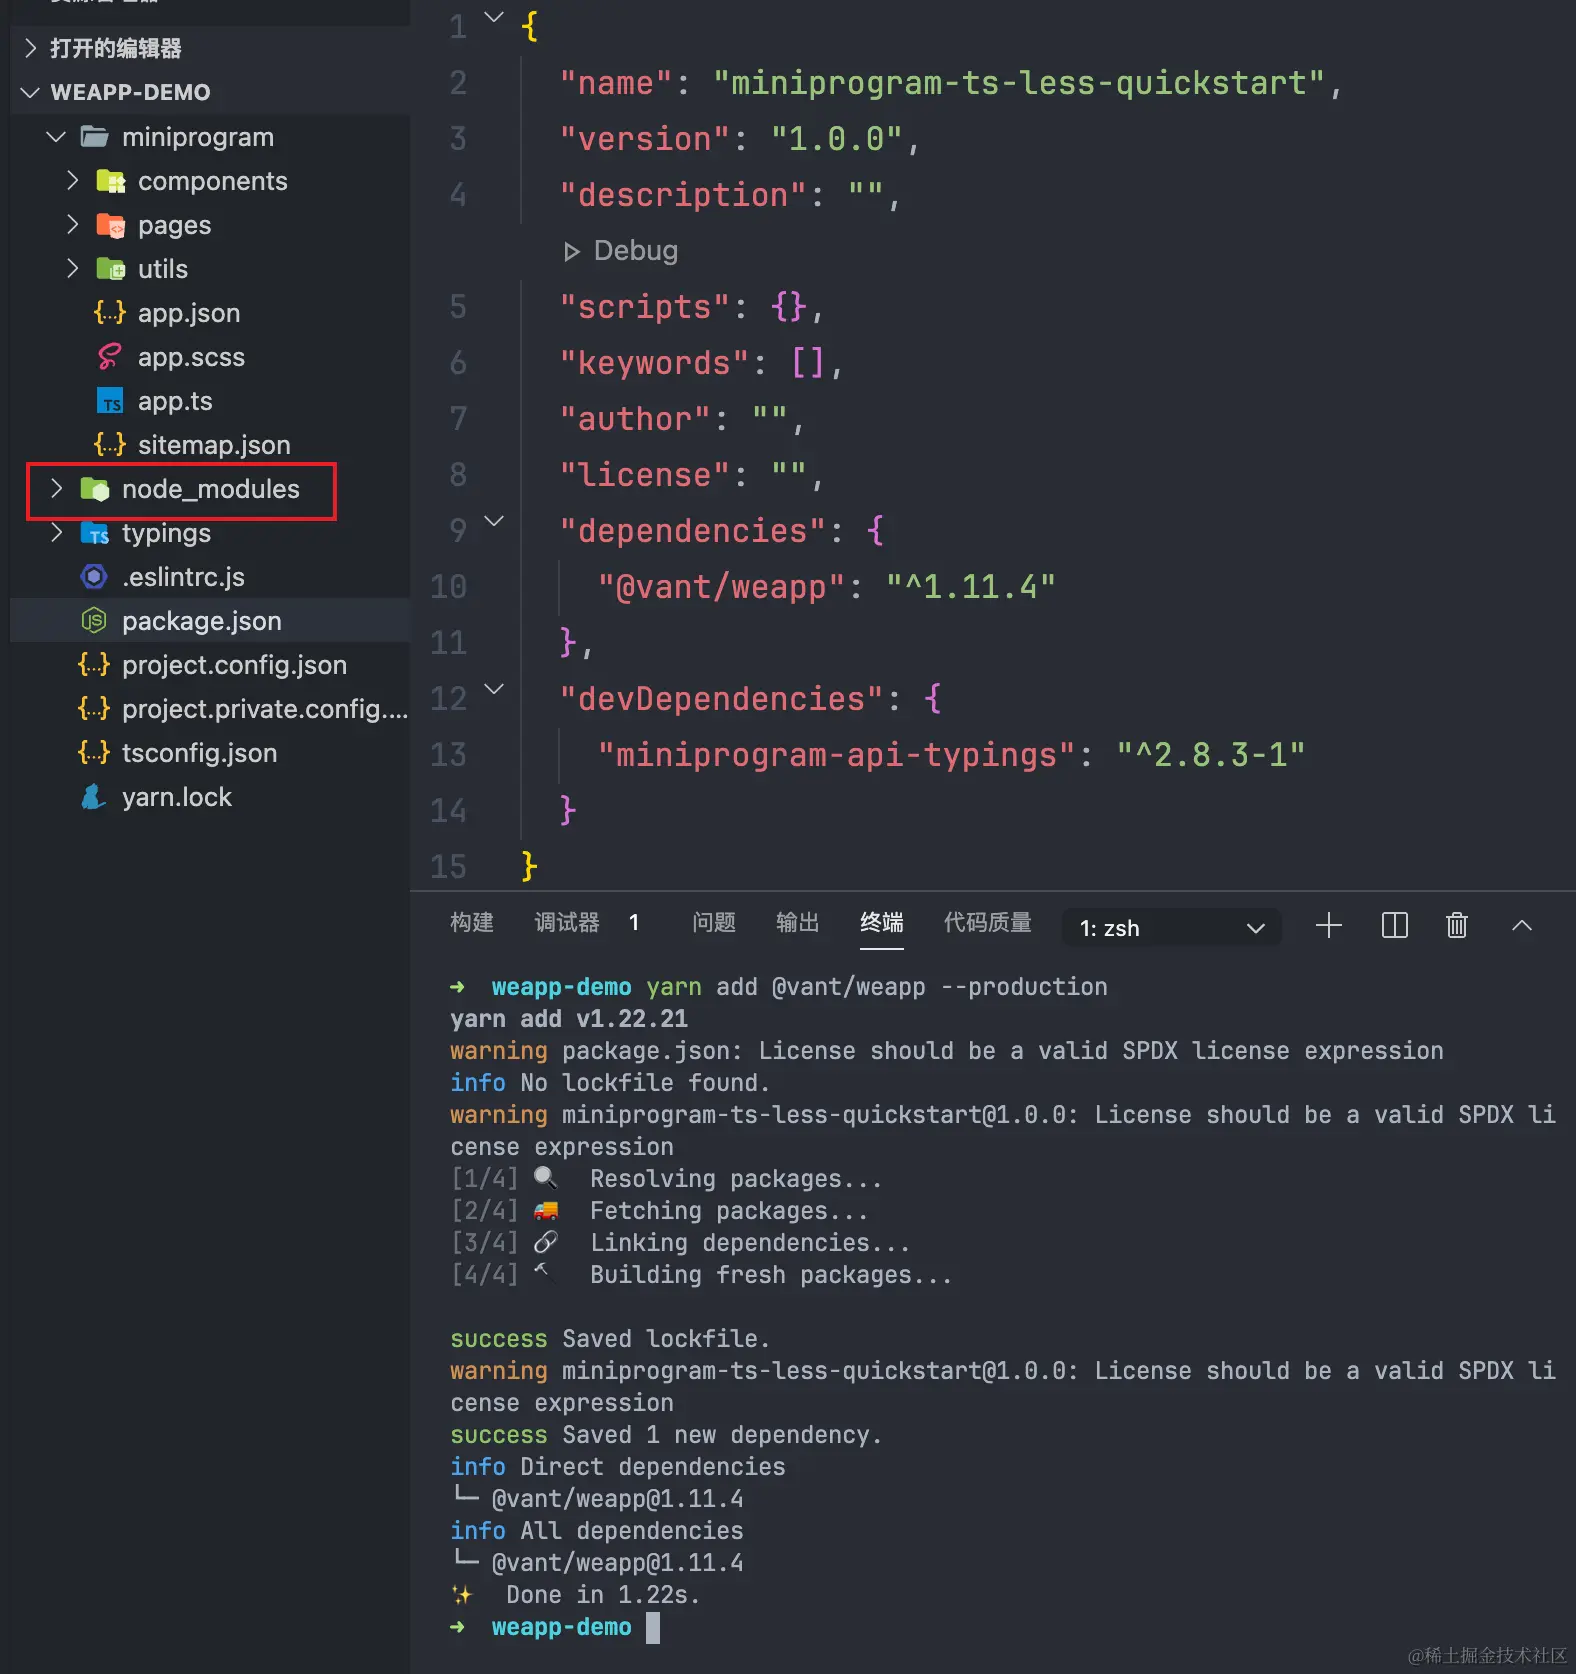Click the utils folder icon

[111, 269]
